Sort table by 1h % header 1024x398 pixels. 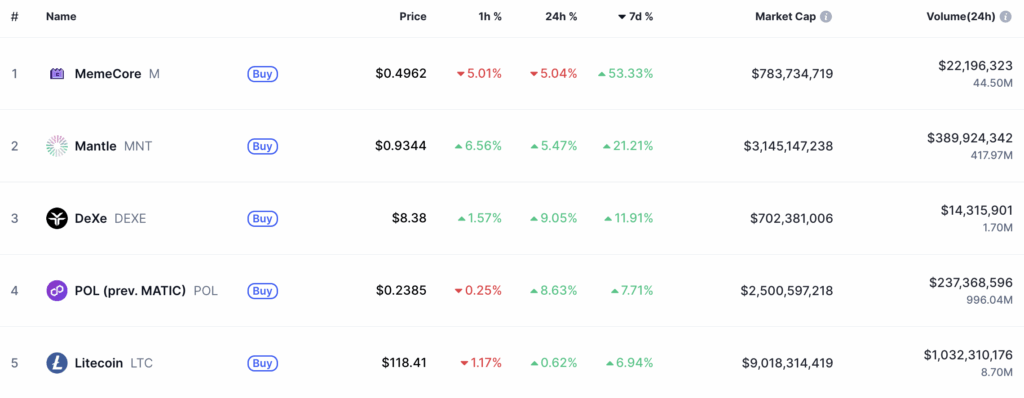[490, 17]
